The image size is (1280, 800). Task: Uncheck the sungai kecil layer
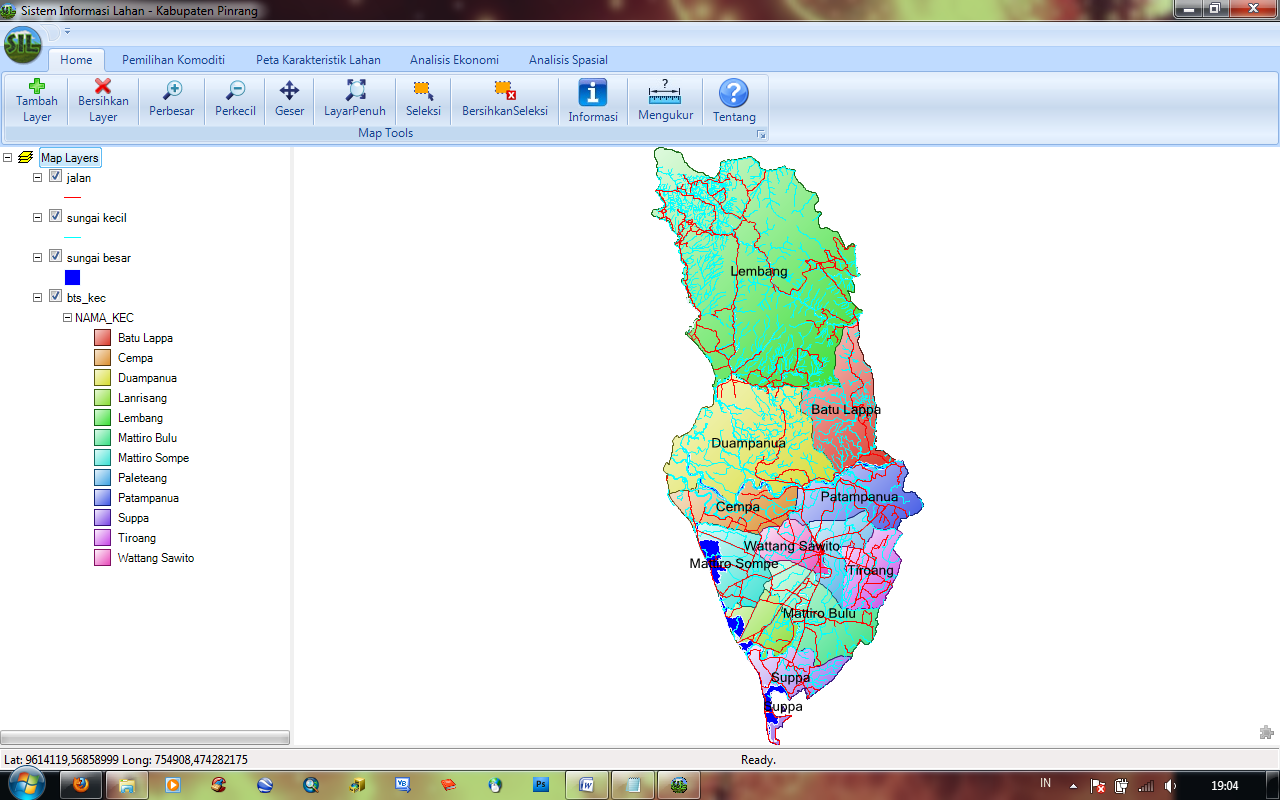pyautogui.click(x=55, y=215)
